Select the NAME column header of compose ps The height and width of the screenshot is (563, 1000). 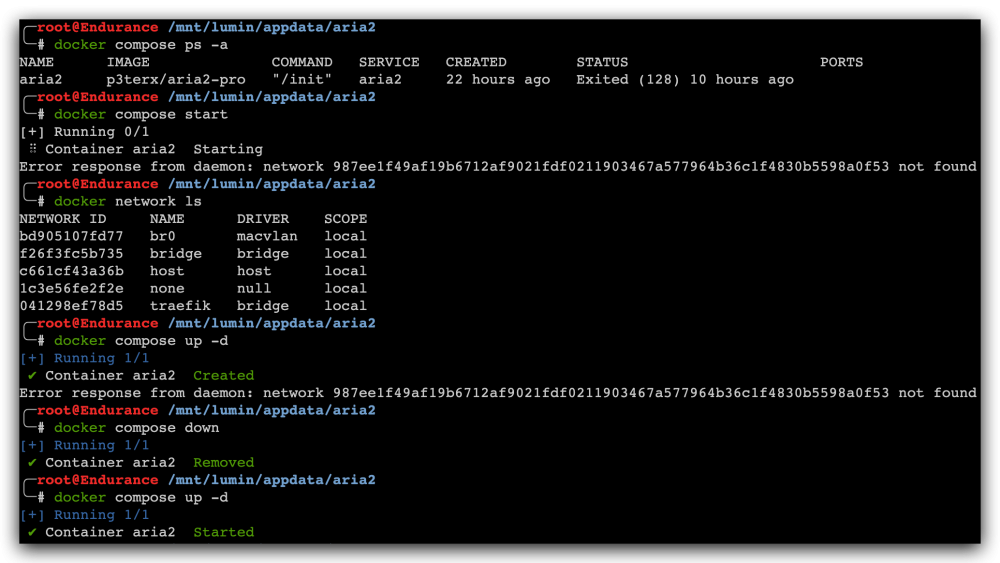click(36, 62)
